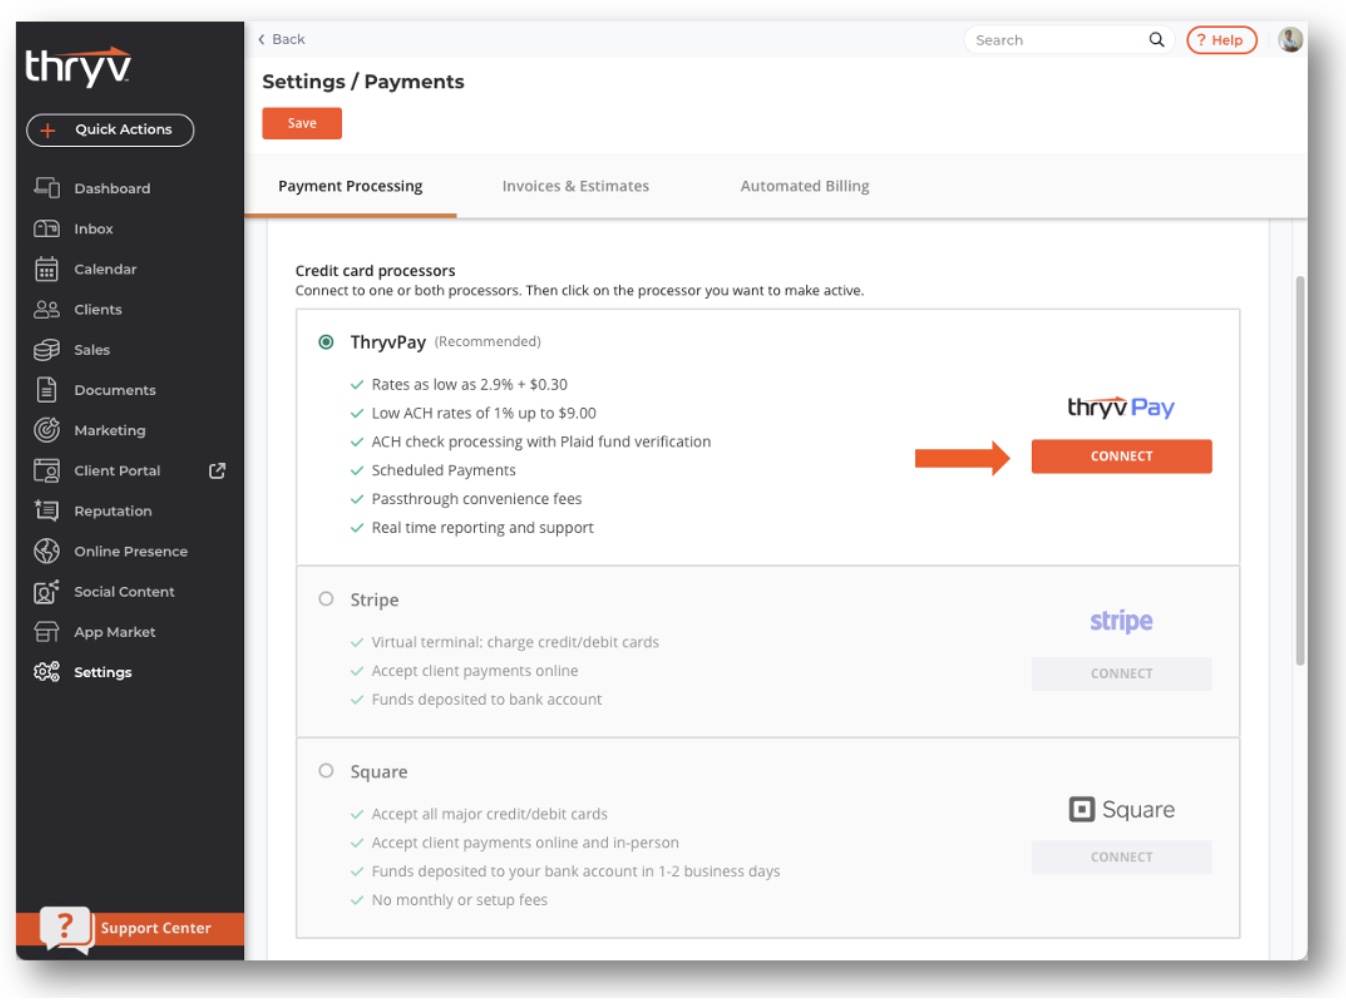Click the Settings gears icon
Viewport: 1346px width, 1002px height.
pyautogui.click(x=47, y=672)
